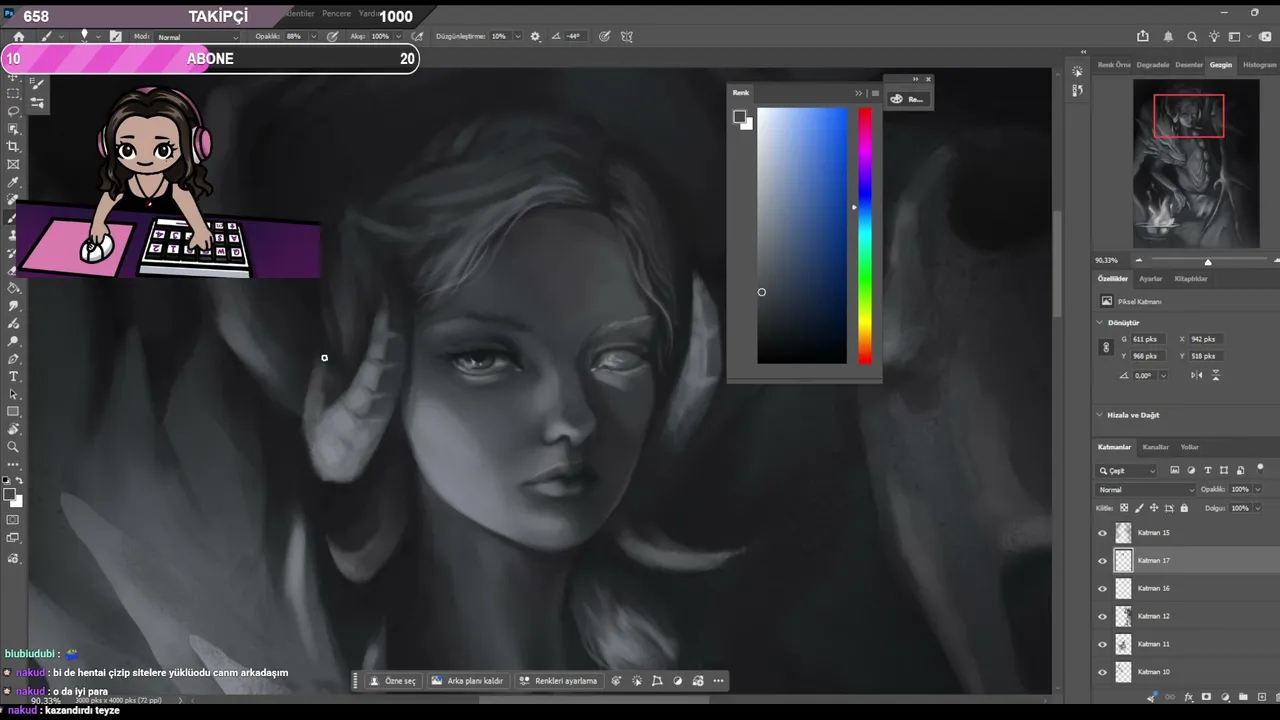Expand the Hizala ve Dağıt section

(1100, 415)
